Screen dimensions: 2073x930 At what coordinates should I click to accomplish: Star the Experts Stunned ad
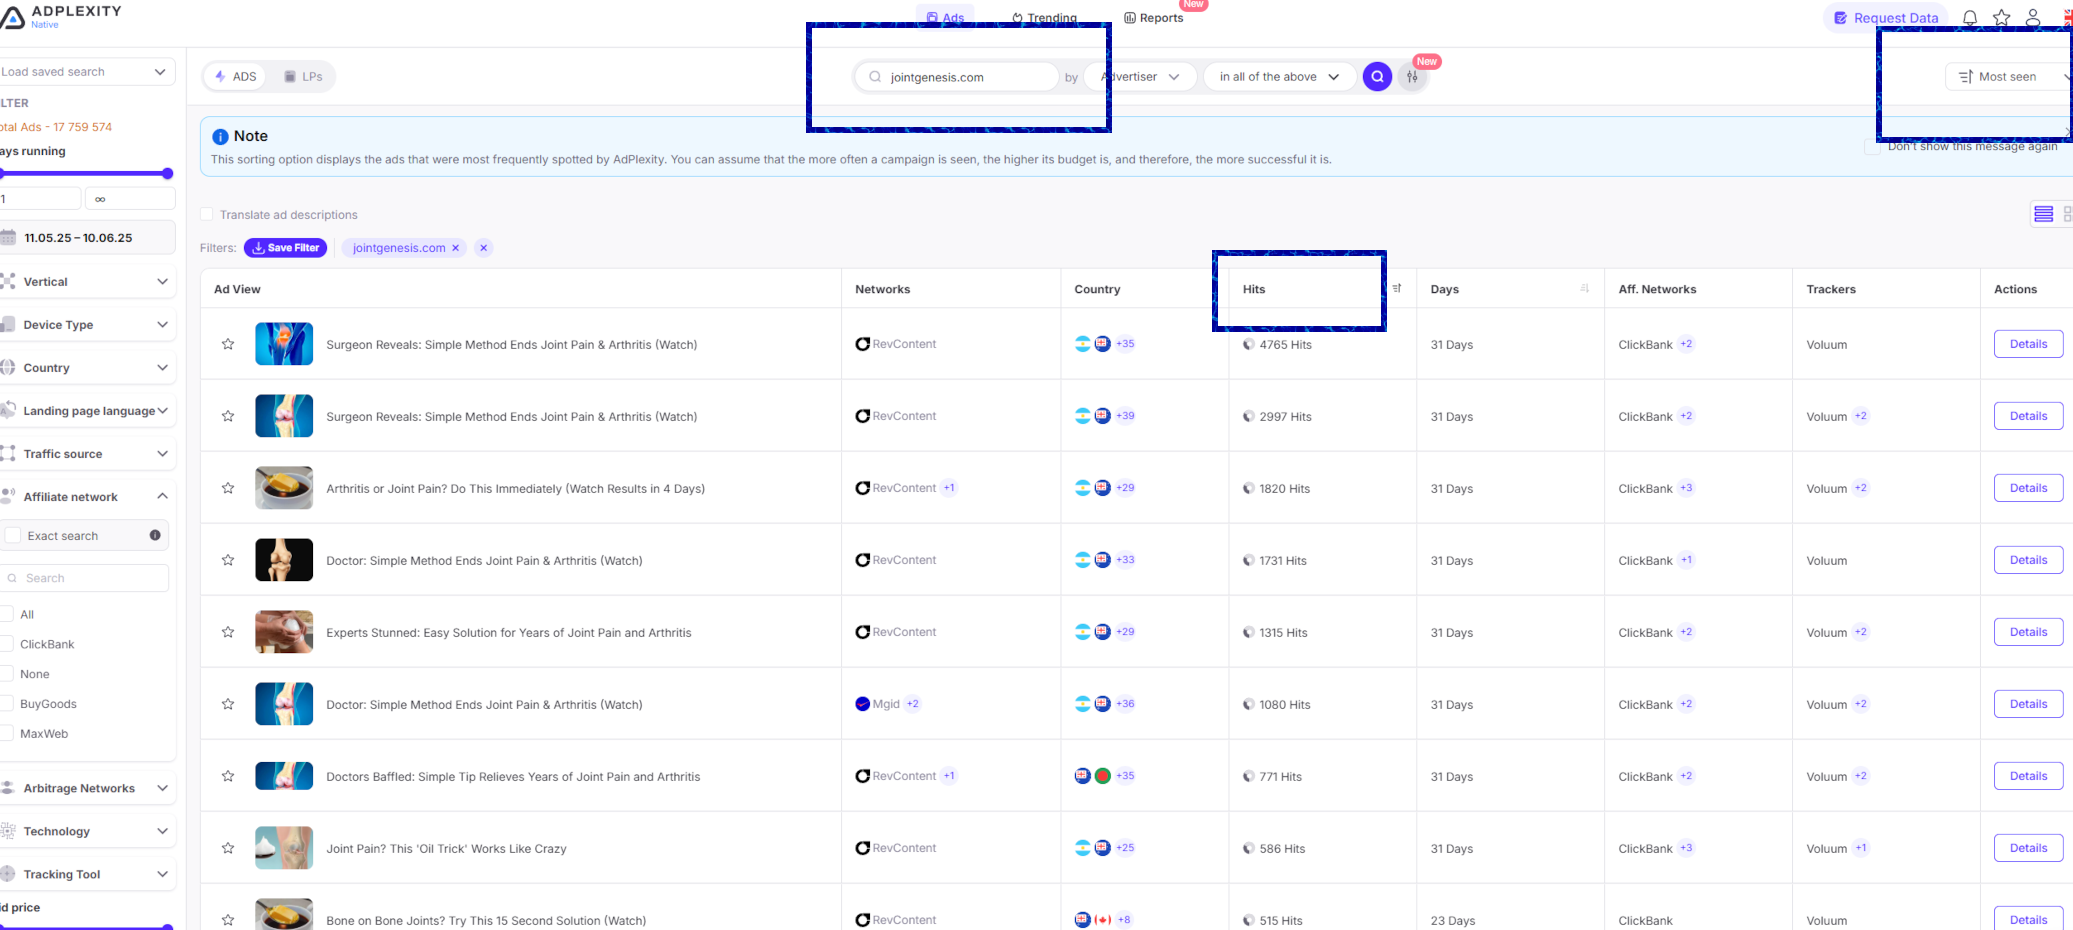[228, 632]
